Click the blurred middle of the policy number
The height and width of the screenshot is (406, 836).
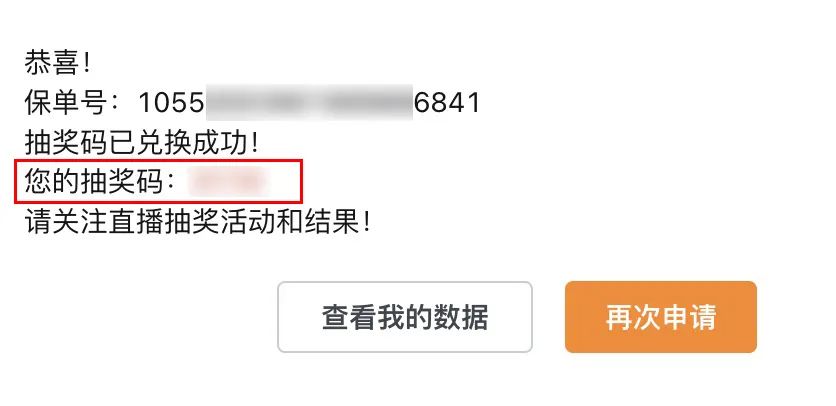(x=309, y=103)
